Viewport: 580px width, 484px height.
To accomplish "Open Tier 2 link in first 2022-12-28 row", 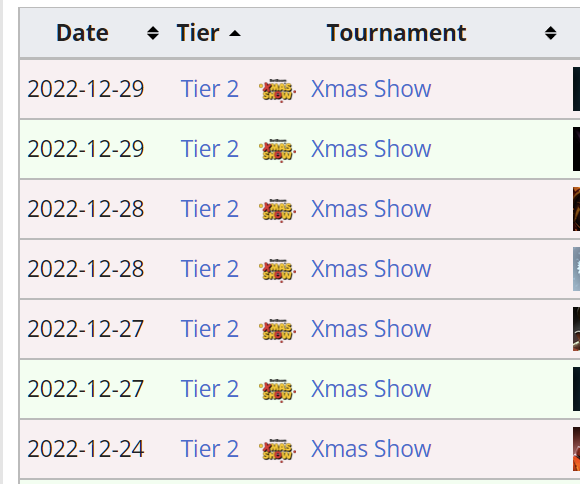I will 210,209.
